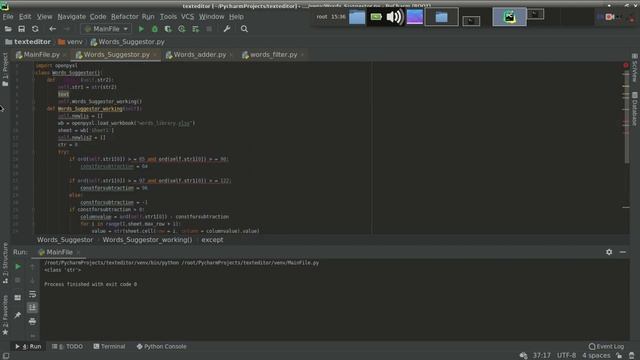
Task: Toggle the Structure tool window
Action: (x=5, y=263)
